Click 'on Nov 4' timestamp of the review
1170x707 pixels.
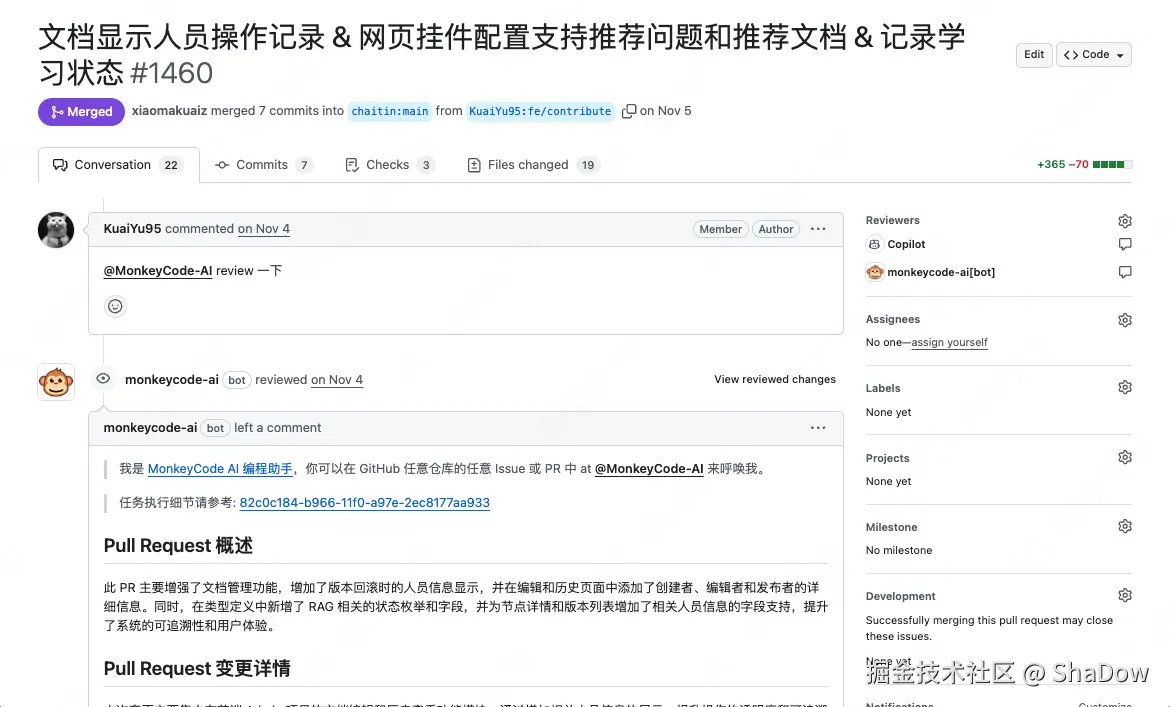tap(337, 380)
